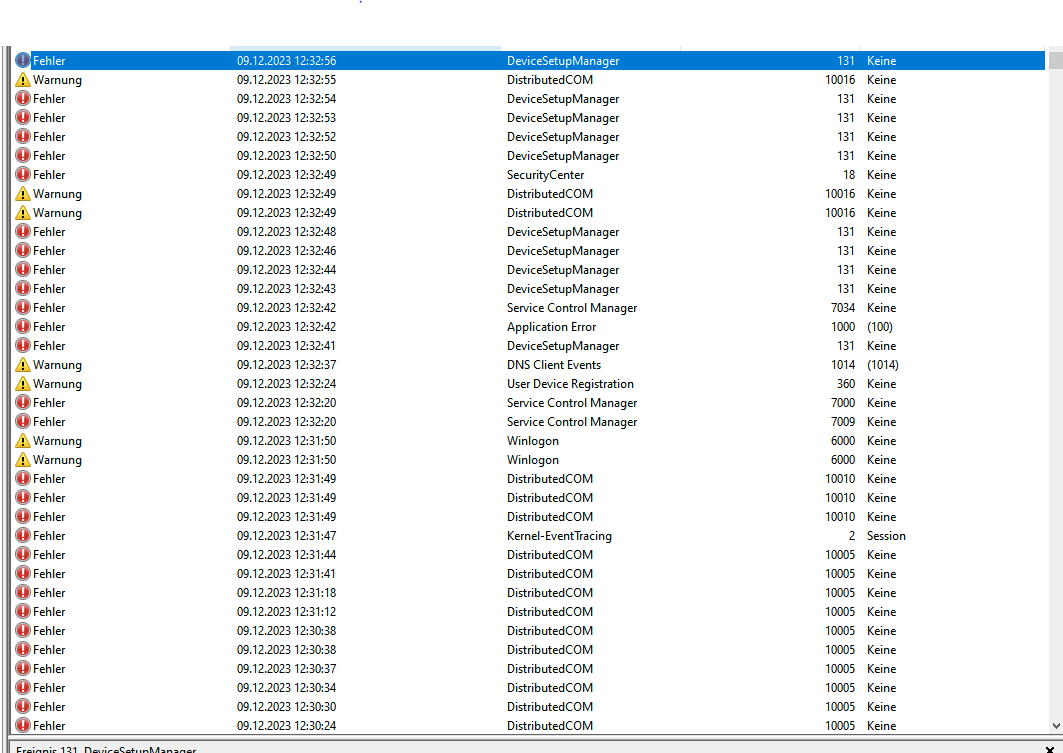Click the error icon of the Application Error event
The width and height of the screenshot is (1063, 753).
(x=22, y=326)
